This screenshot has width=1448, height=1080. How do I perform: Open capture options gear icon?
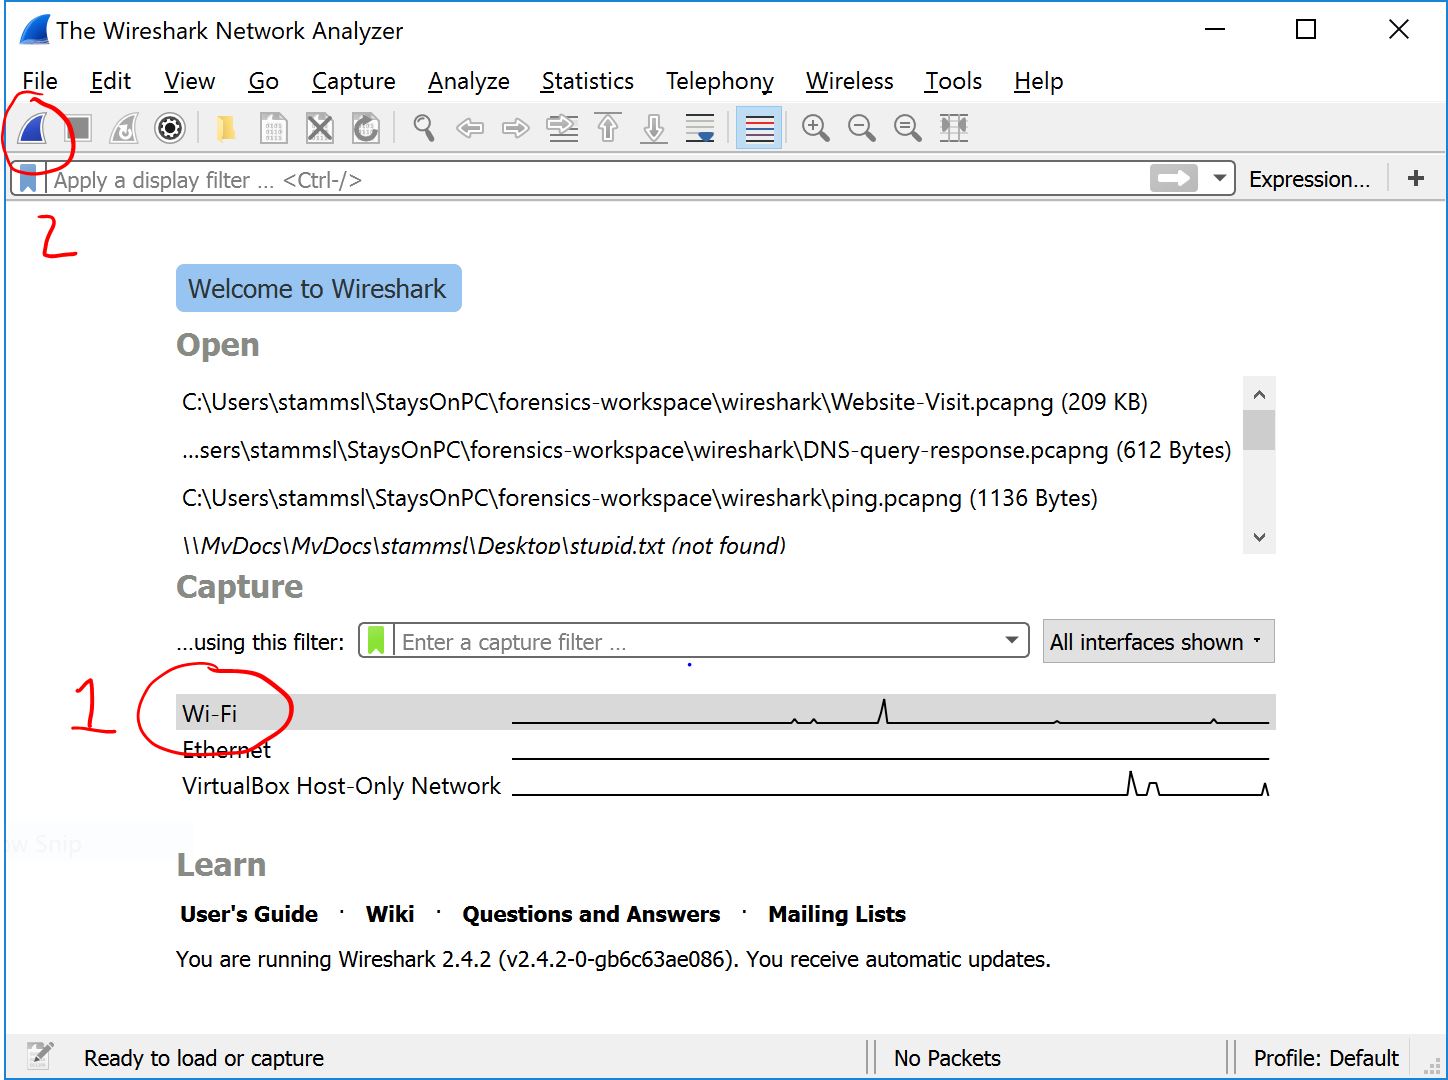[x=170, y=128]
